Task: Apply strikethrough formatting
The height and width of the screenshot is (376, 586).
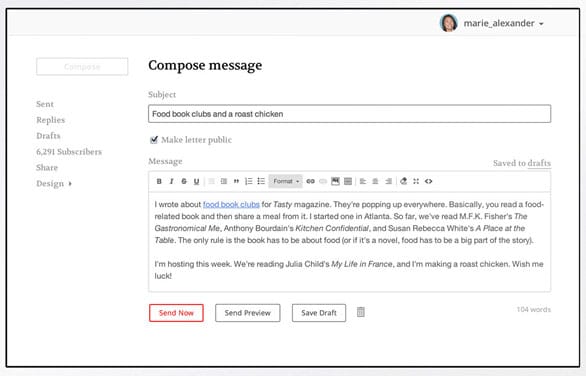Action: tap(184, 181)
